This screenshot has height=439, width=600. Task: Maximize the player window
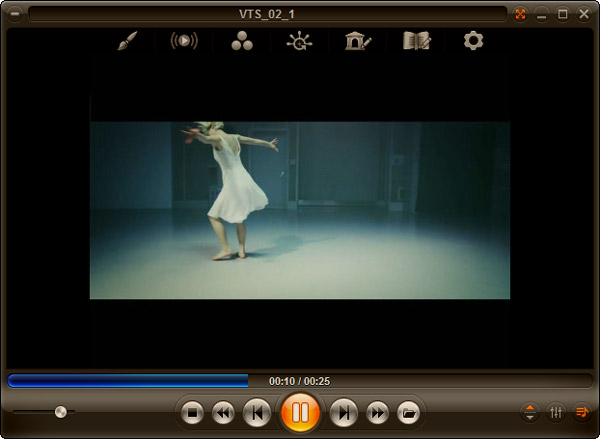(562, 15)
